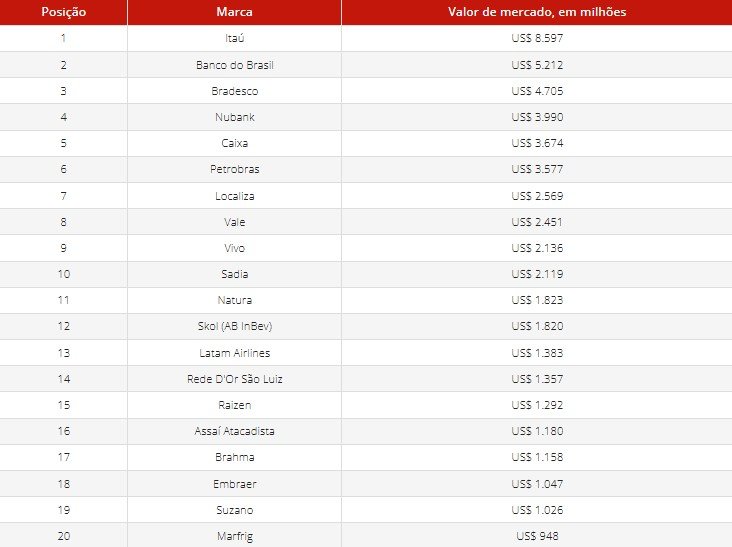732x547 pixels.
Task: Click the Marca column header
Action: 234,12
